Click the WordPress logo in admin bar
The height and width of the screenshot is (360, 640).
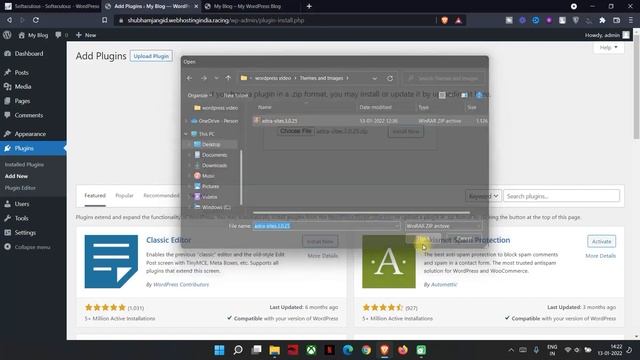7,35
